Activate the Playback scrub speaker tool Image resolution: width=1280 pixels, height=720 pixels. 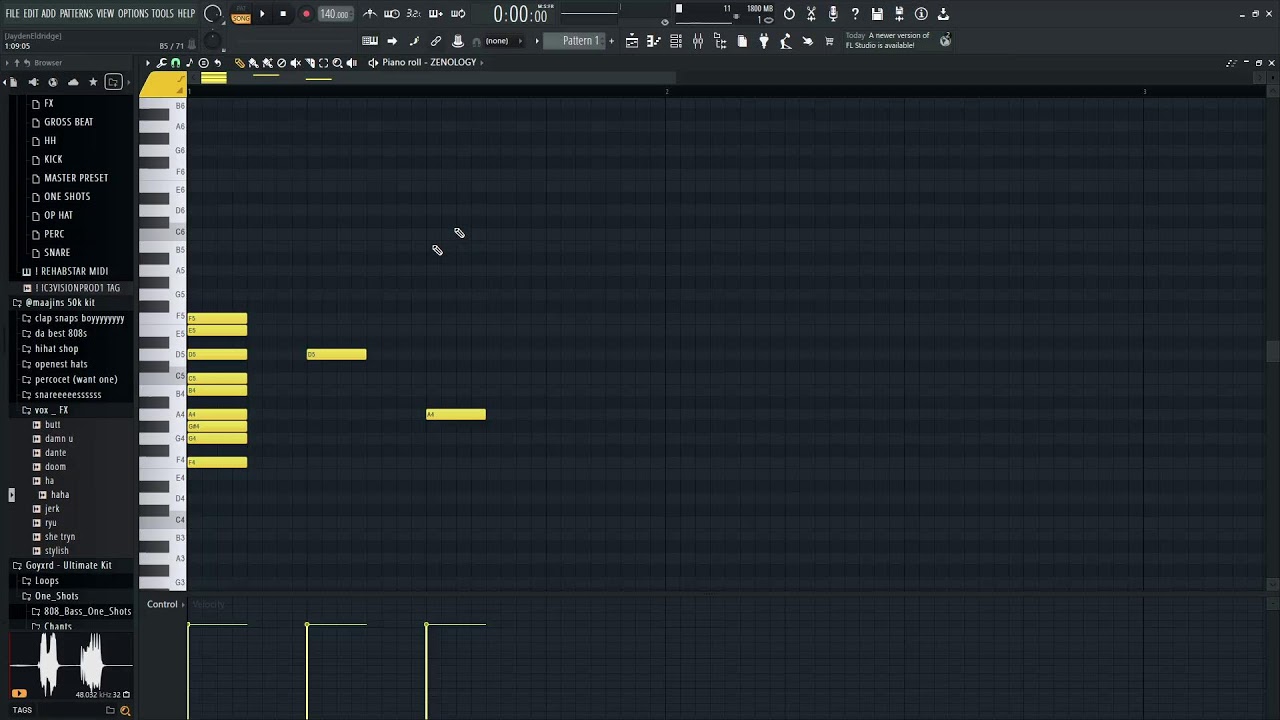[351, 62]
